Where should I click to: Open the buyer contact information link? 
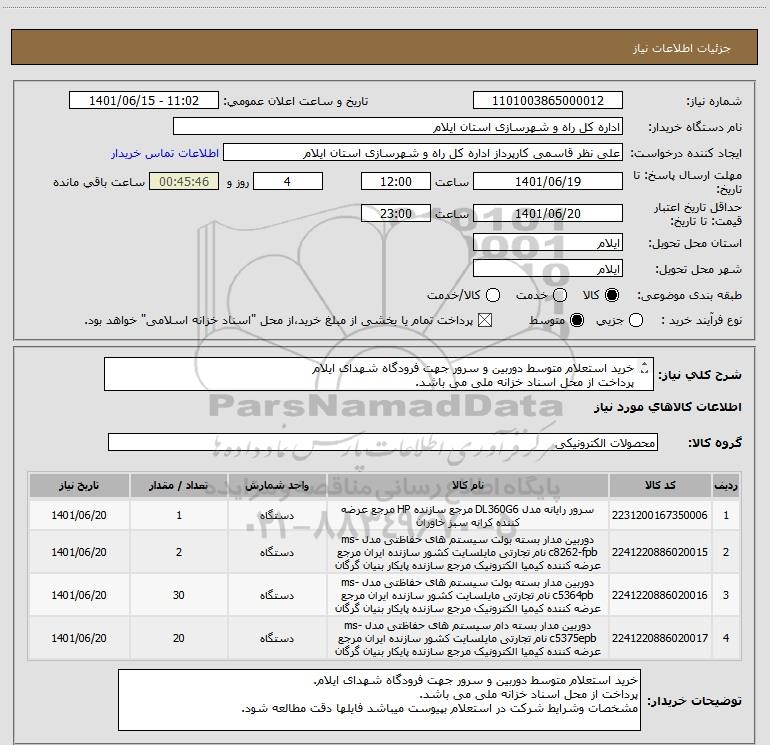[165, 153]
